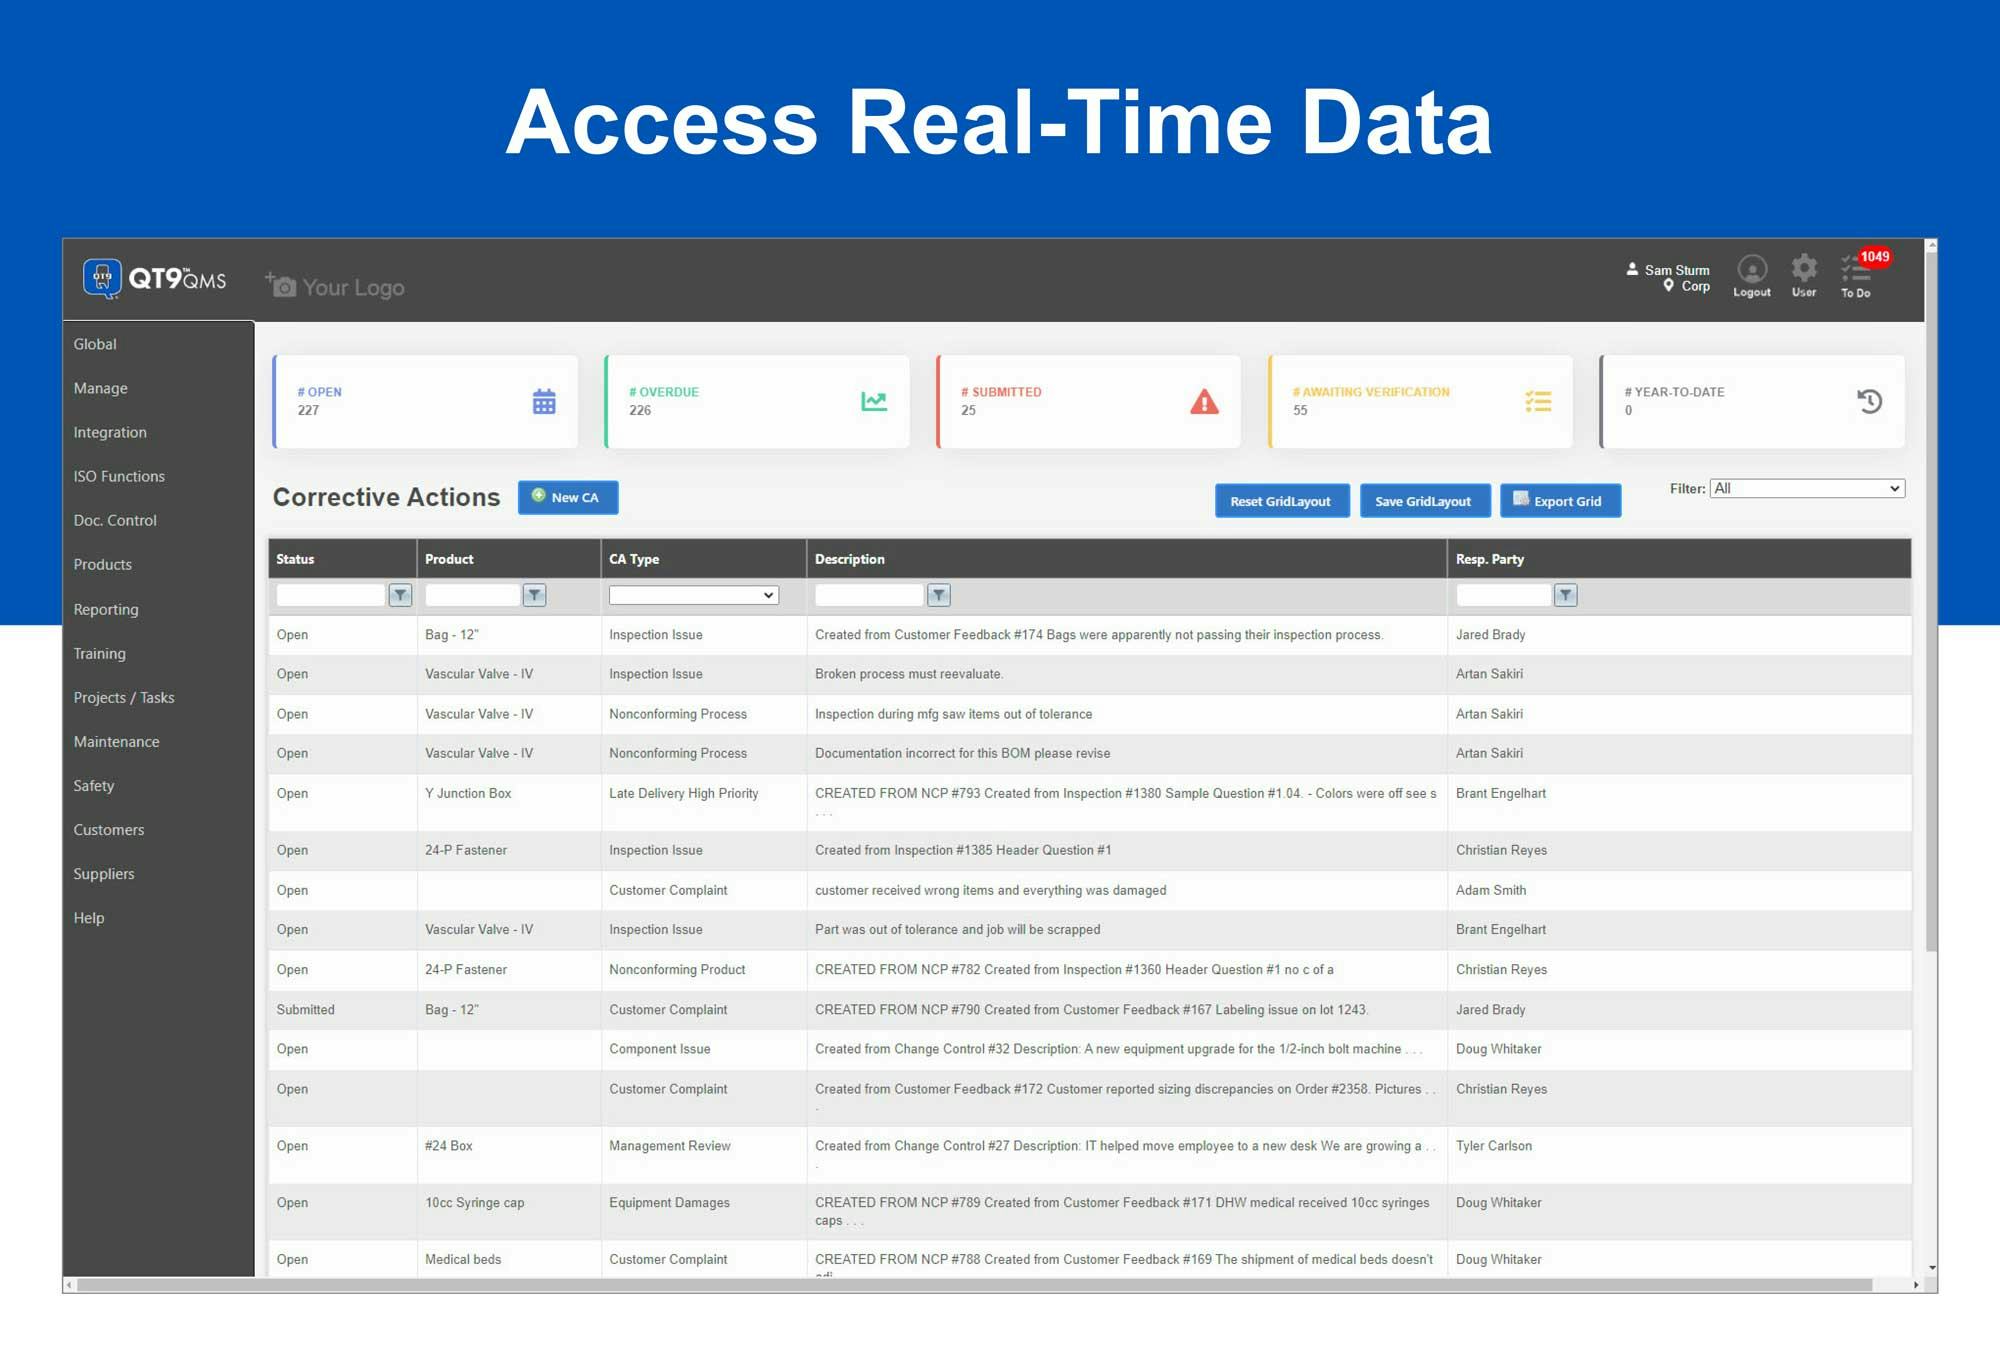The image size is (2000, 1350).
Task: Expand the Filter All dropdown
Action: pyautogui.click(x=1806, y=489)
